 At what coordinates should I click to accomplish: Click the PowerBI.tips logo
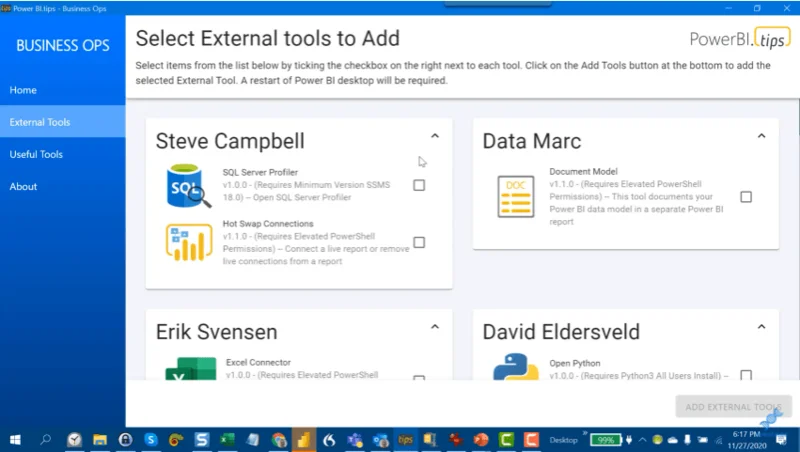(740, 38)
